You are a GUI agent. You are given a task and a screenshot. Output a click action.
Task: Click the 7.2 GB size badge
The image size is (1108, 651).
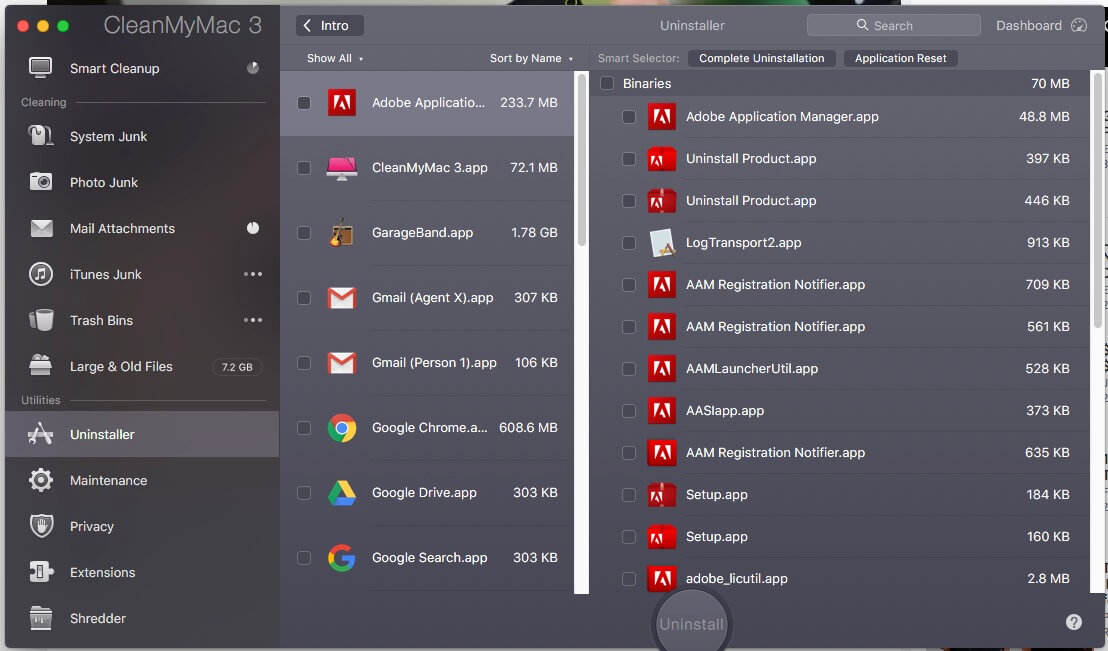coord(237,367)
